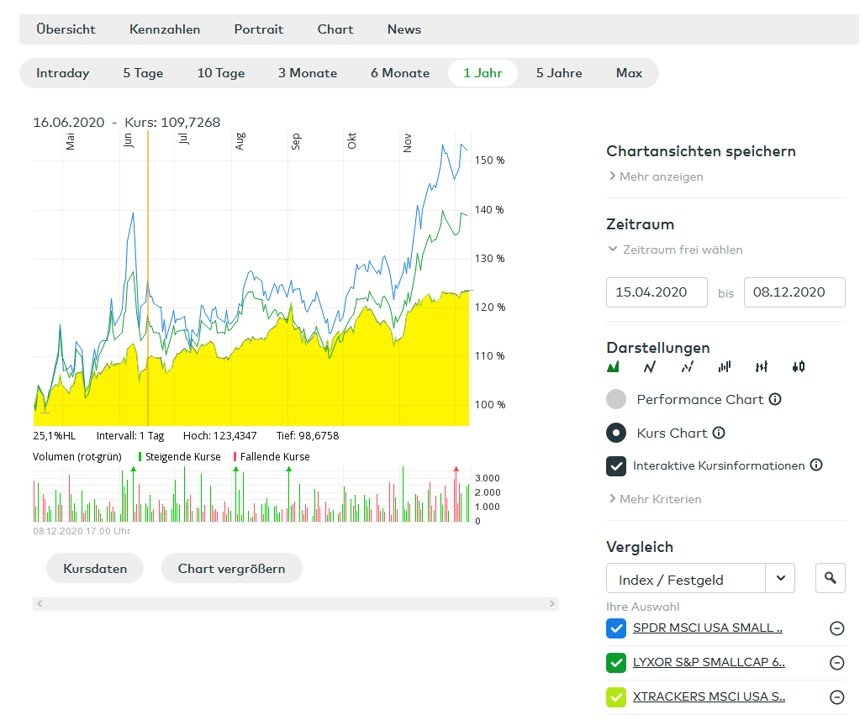Open the Index / Festgeld dropdown
The width and height of the screenshot is (865, 720).
[779, 578]
